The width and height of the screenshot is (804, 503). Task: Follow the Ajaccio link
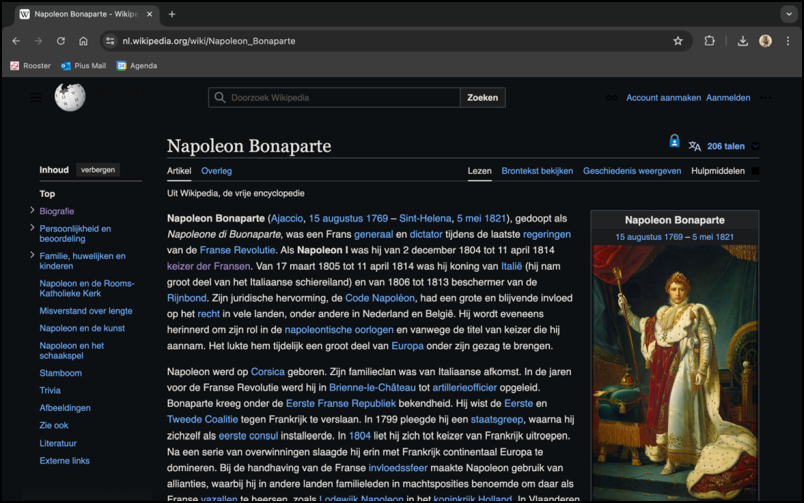(x=287, y=218)
